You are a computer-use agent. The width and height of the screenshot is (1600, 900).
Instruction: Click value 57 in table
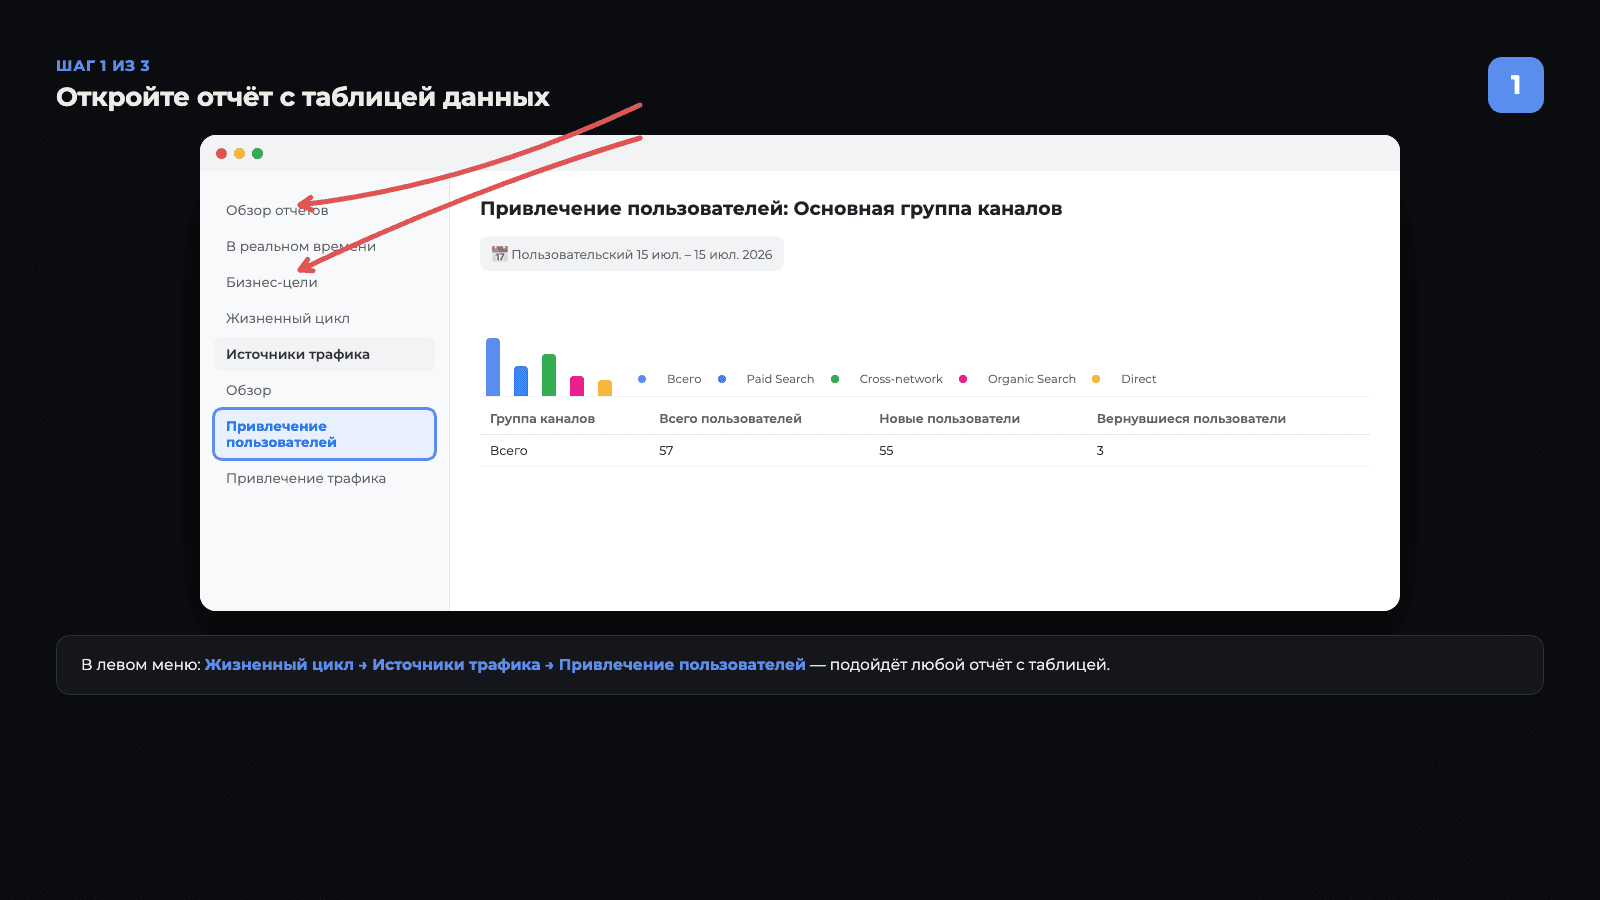click(666, 451)
